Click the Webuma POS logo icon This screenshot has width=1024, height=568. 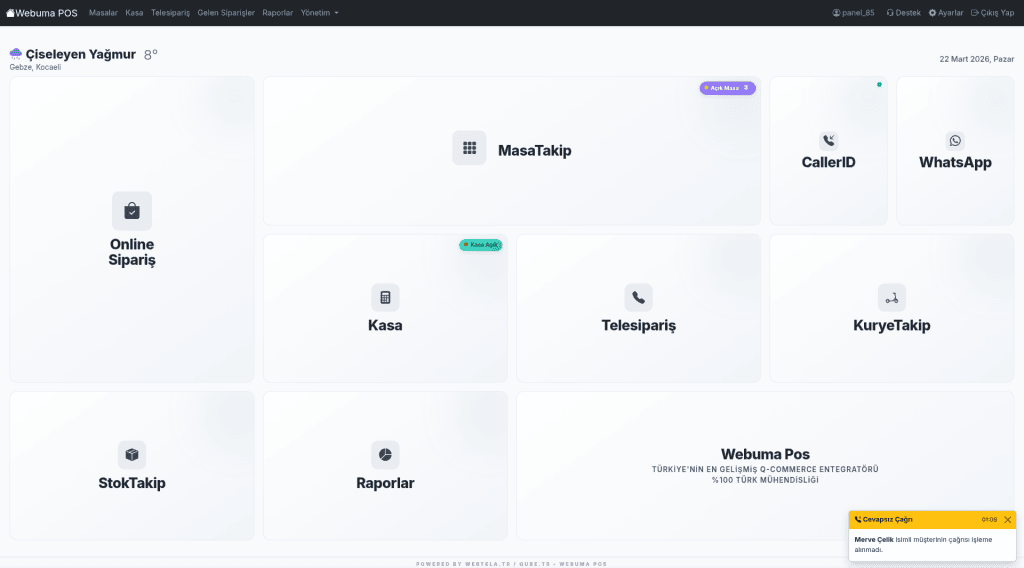10,13
